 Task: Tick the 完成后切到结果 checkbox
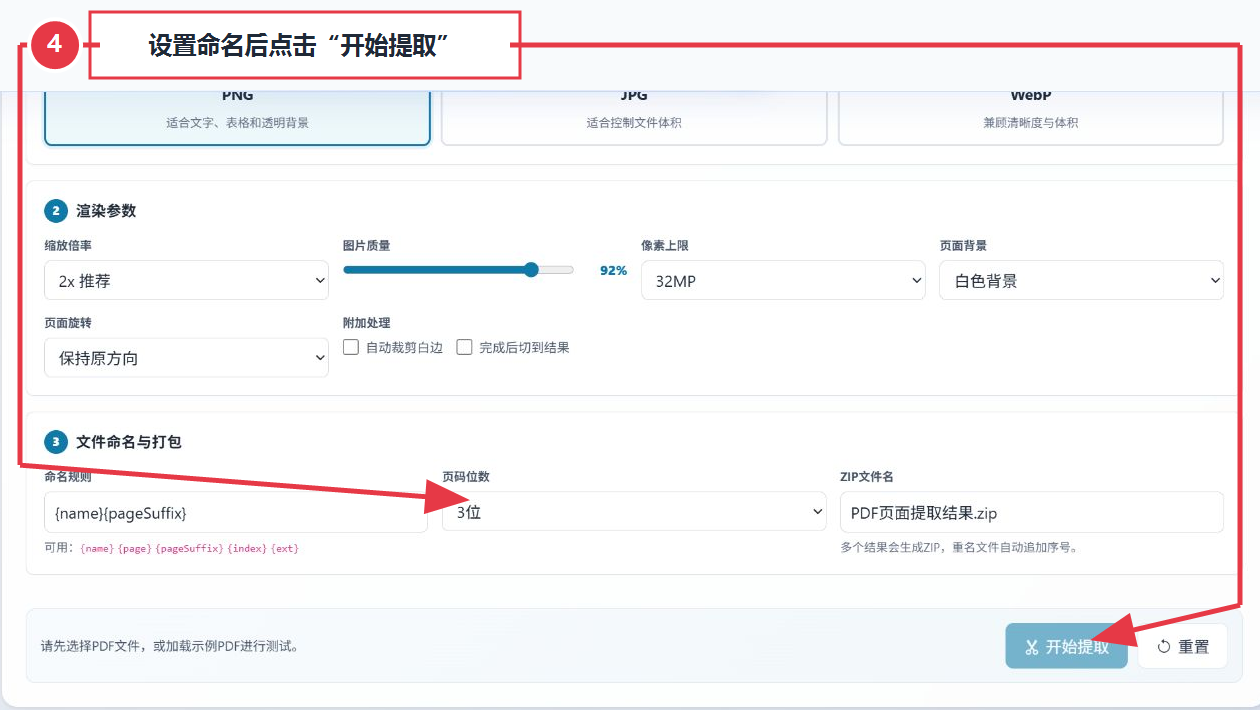click(464, 347)
